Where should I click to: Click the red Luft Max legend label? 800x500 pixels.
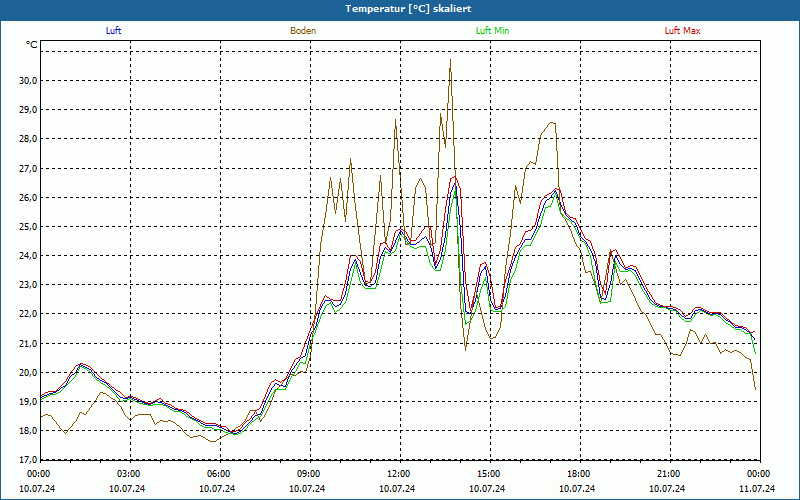pos(682,31)
